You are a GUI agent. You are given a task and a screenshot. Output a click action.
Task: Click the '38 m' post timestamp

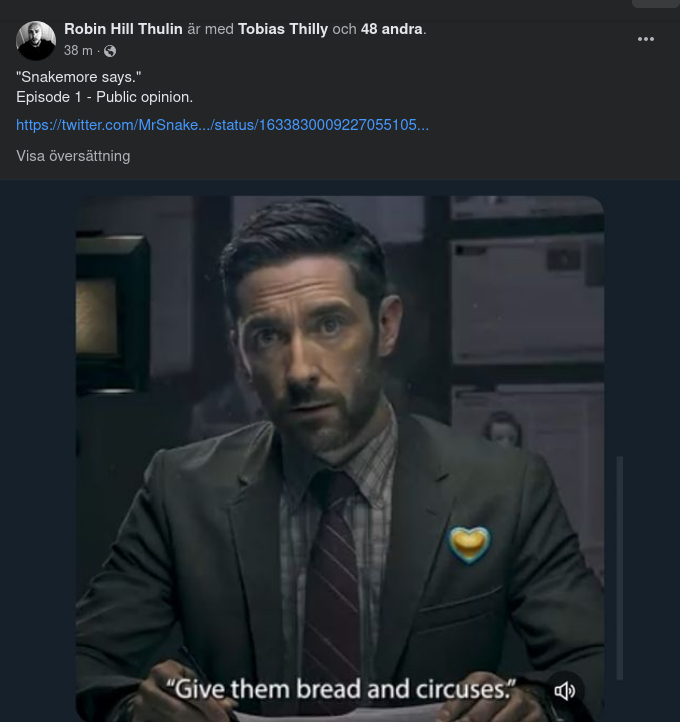[78, 51]
